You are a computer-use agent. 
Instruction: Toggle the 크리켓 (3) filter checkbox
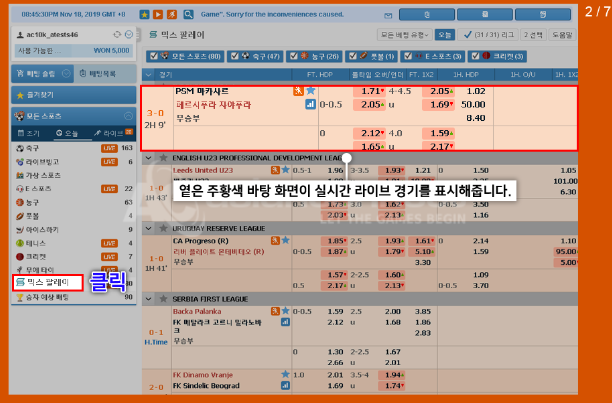475,56
